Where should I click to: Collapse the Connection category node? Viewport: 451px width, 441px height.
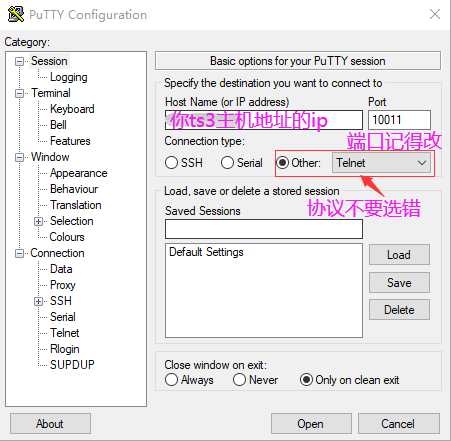tap(19, 253)
